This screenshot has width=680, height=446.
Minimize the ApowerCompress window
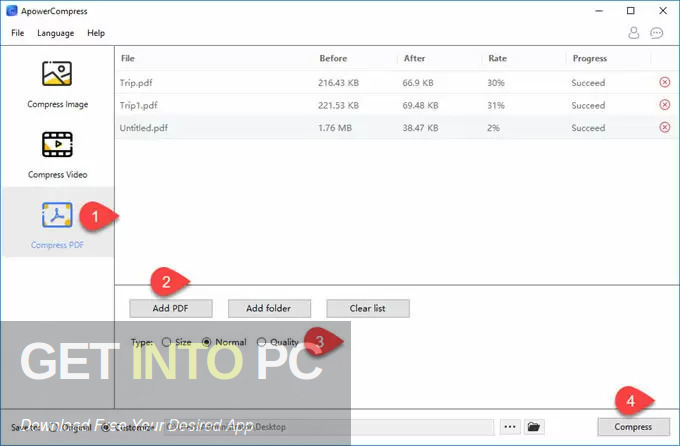tap(599, 11)
